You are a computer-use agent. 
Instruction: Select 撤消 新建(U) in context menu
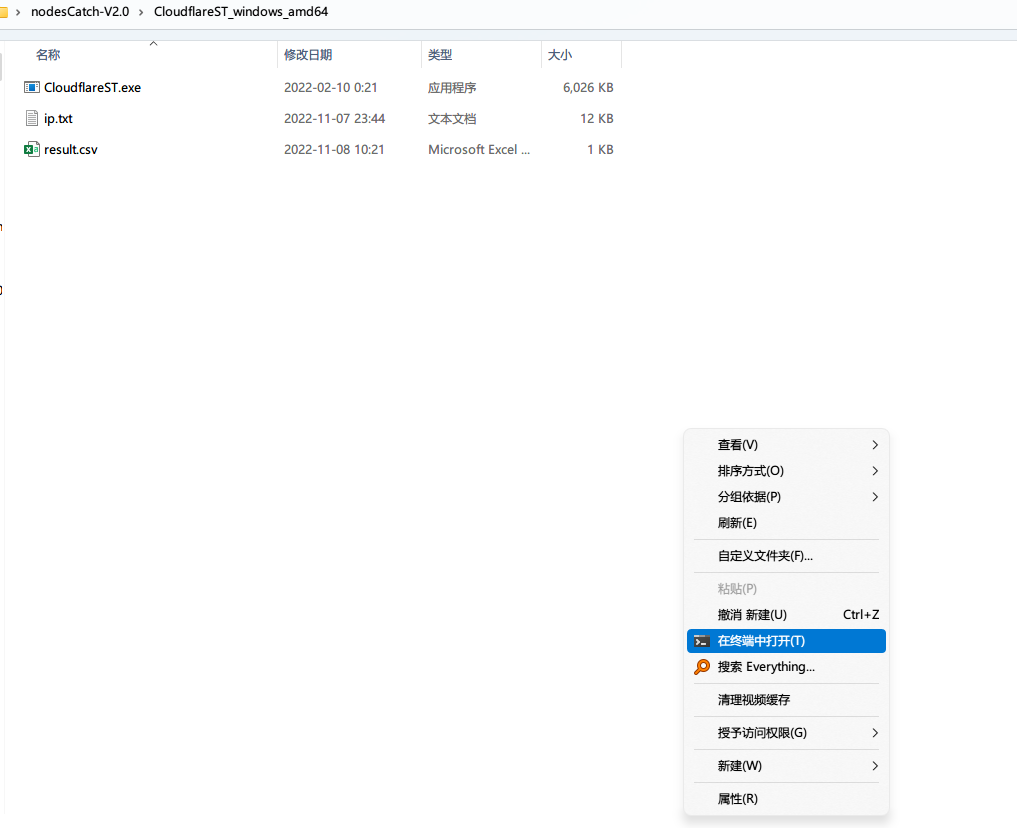pos(752,615)
